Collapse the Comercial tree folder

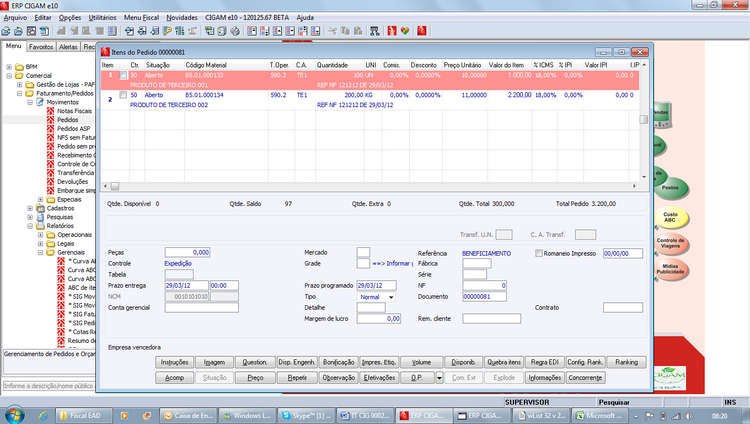coord(10,74)
